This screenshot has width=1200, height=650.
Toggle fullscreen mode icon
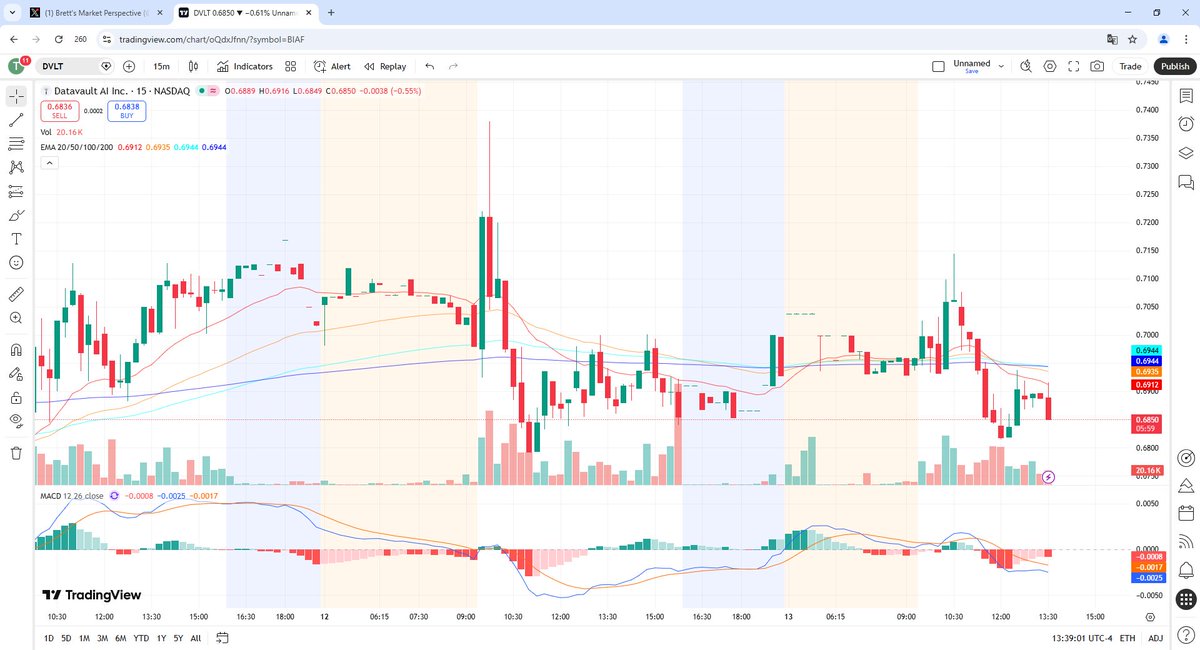coord(1074,66)
